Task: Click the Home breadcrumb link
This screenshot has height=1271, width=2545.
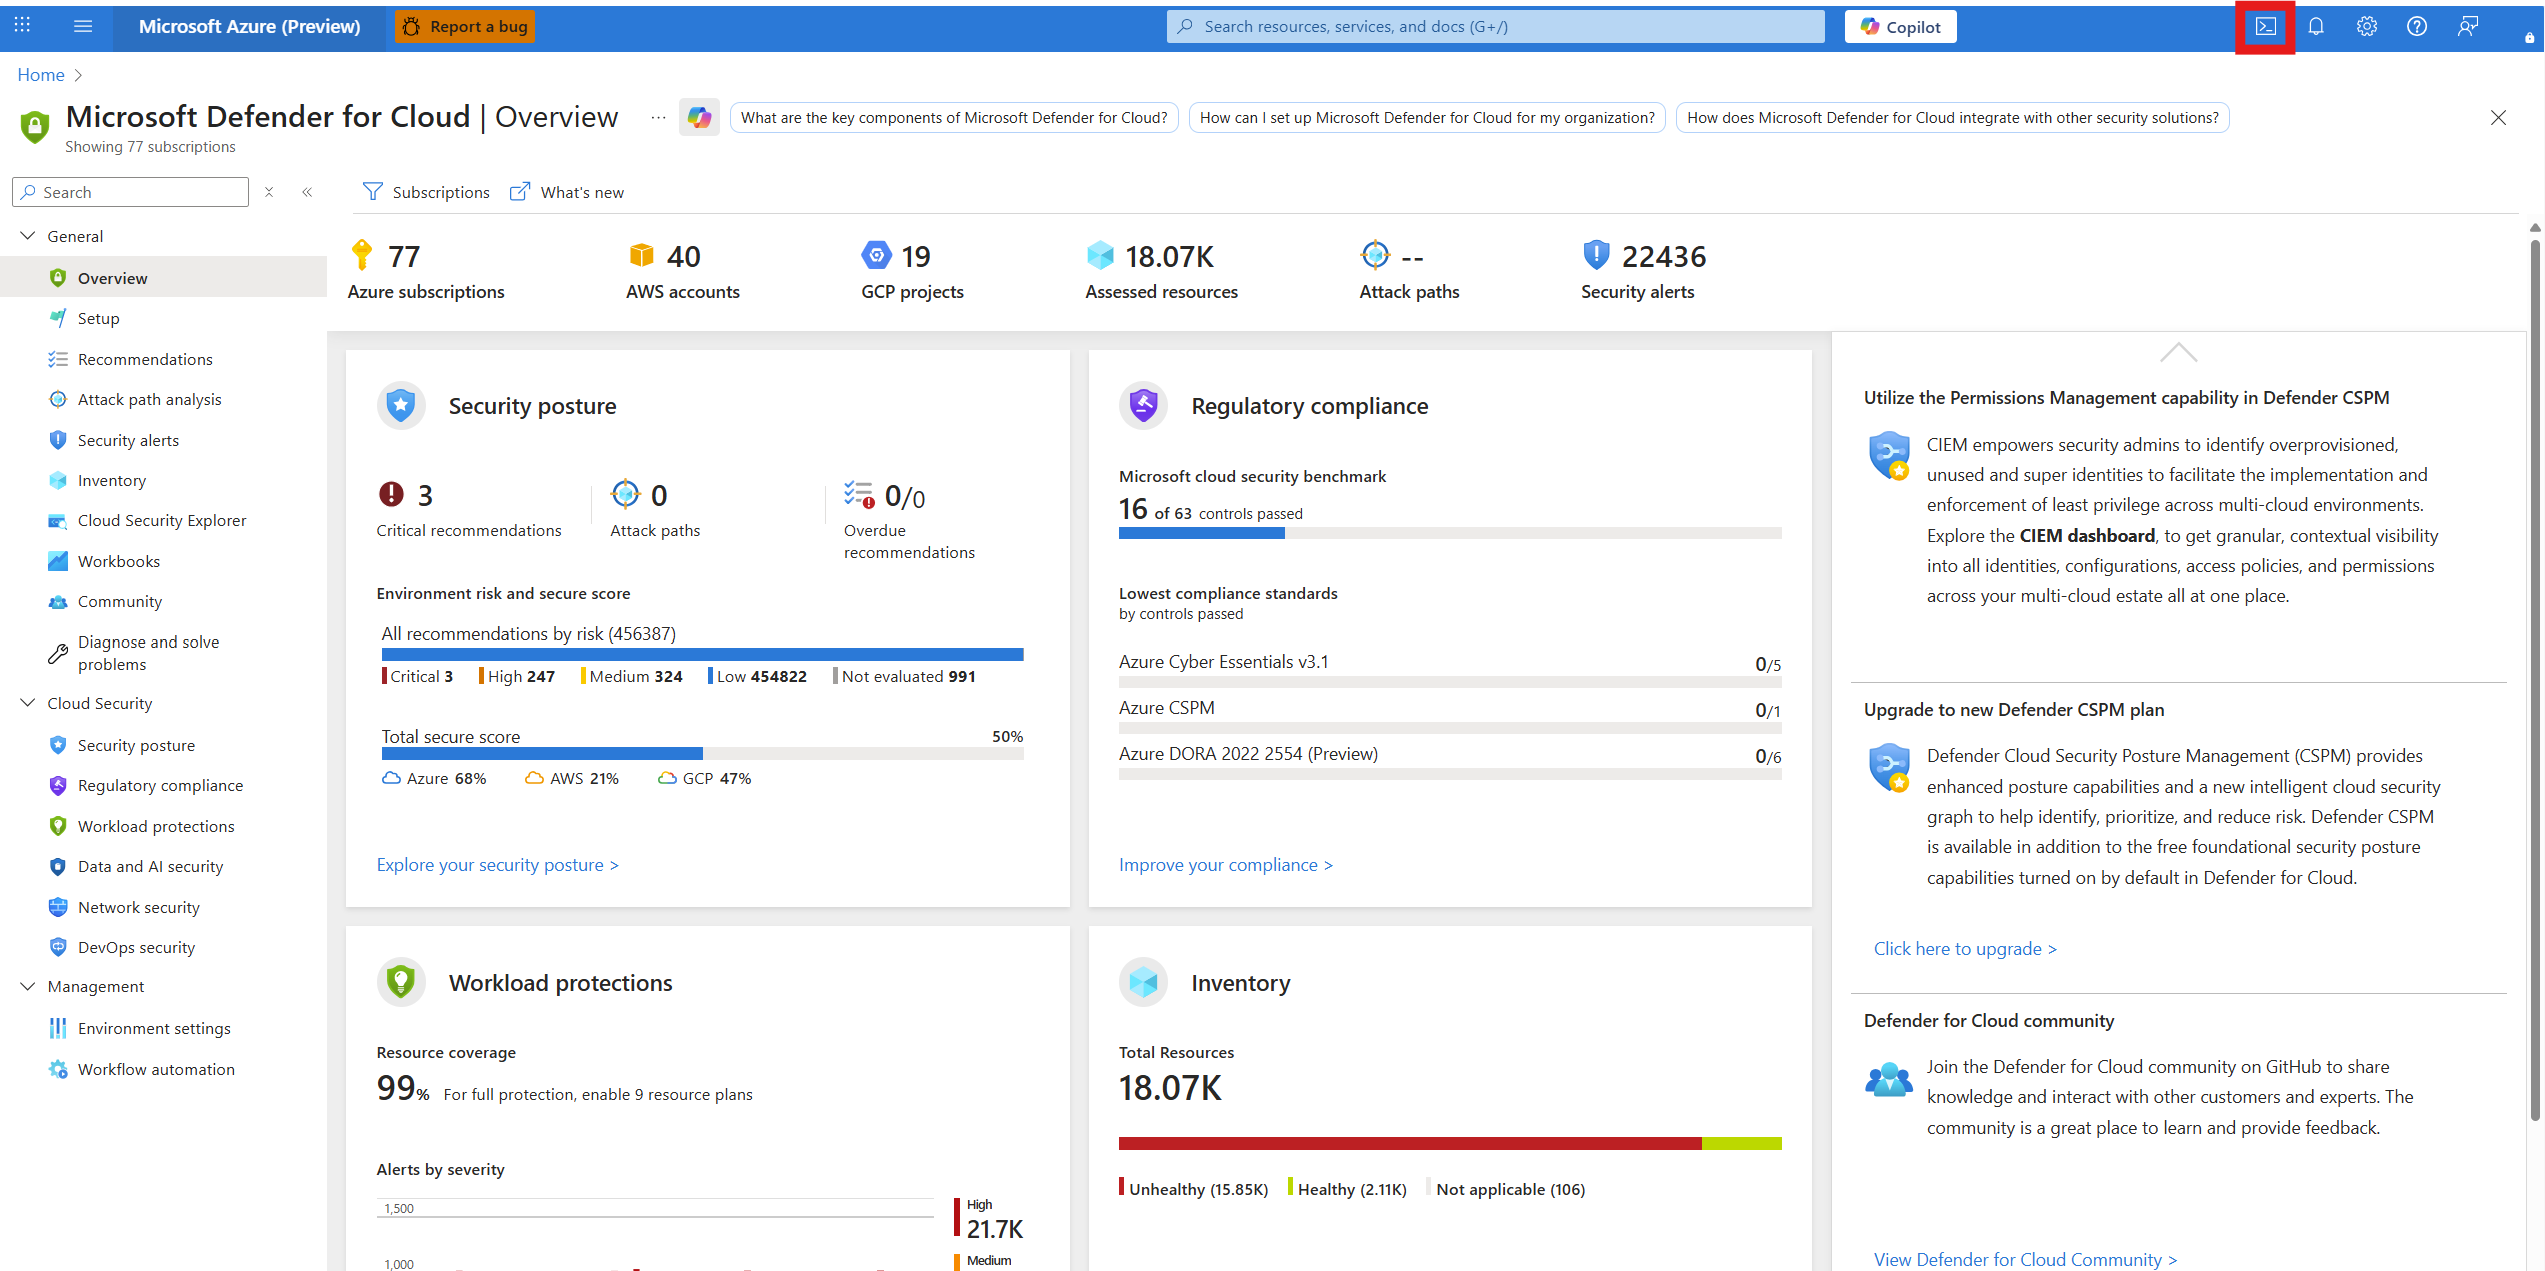Action: click(x=41, y=75)
